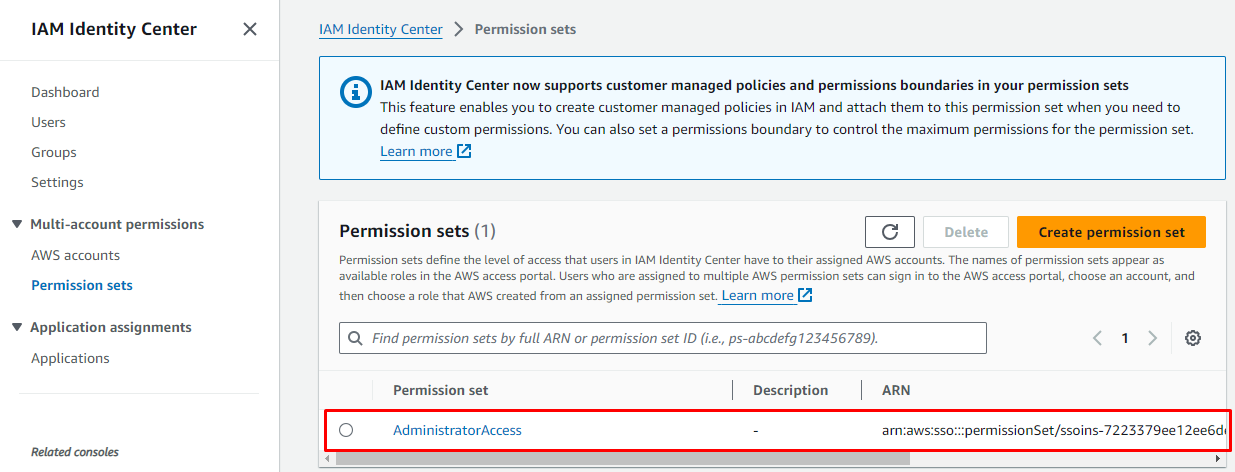Screen dimensions: 1235x472
Task: Open the AdministratorAccess permission set link
Action: (457, 430)
